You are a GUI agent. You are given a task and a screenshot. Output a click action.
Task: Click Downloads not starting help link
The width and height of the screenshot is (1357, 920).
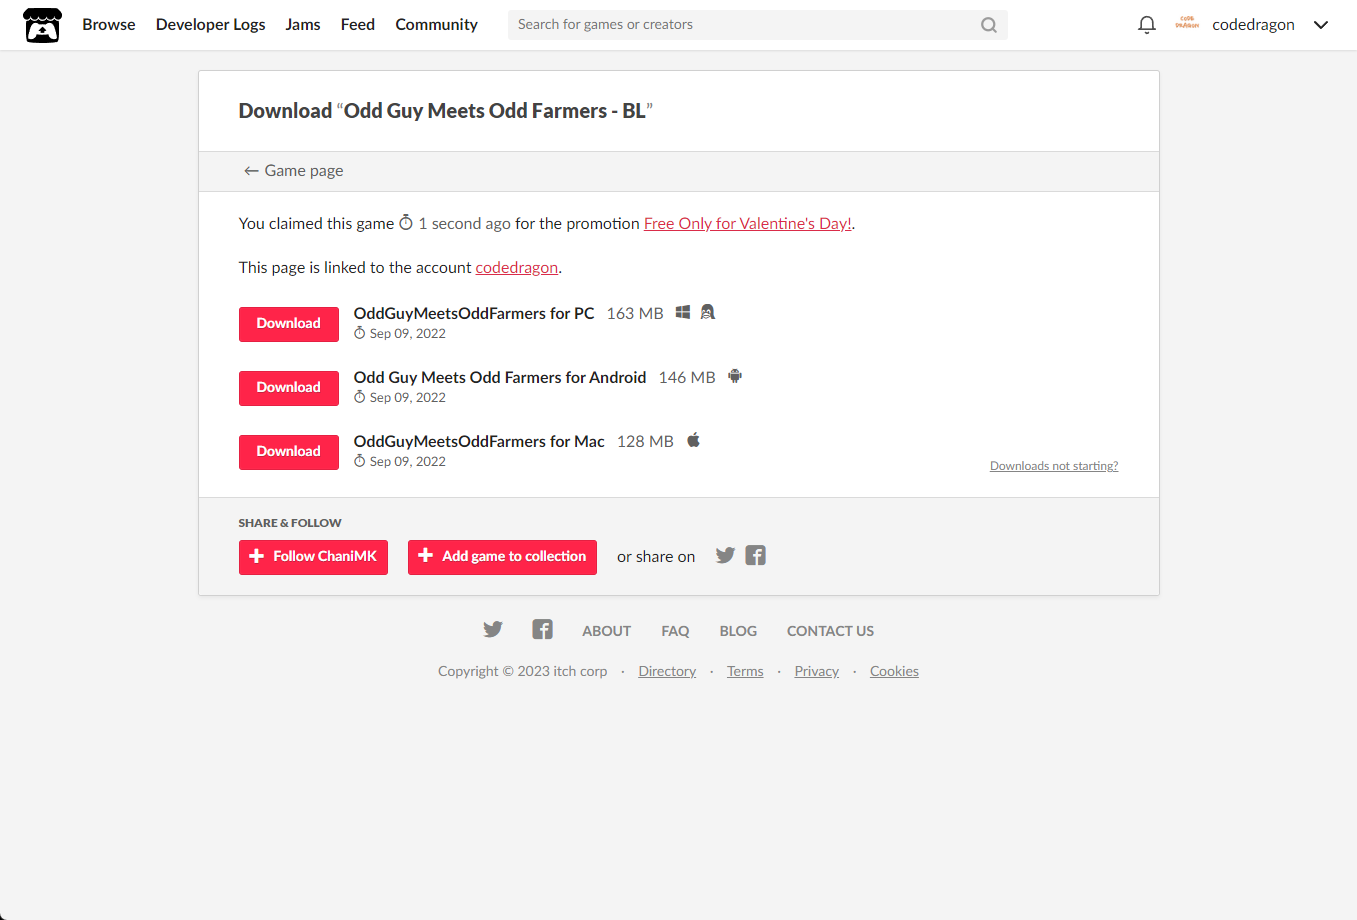1054,466
